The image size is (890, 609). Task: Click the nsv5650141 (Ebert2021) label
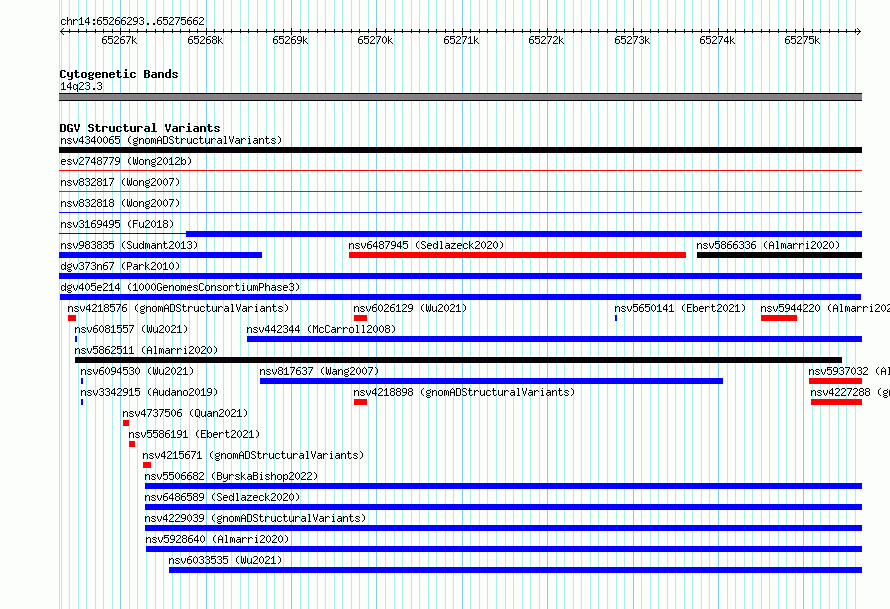680,308
